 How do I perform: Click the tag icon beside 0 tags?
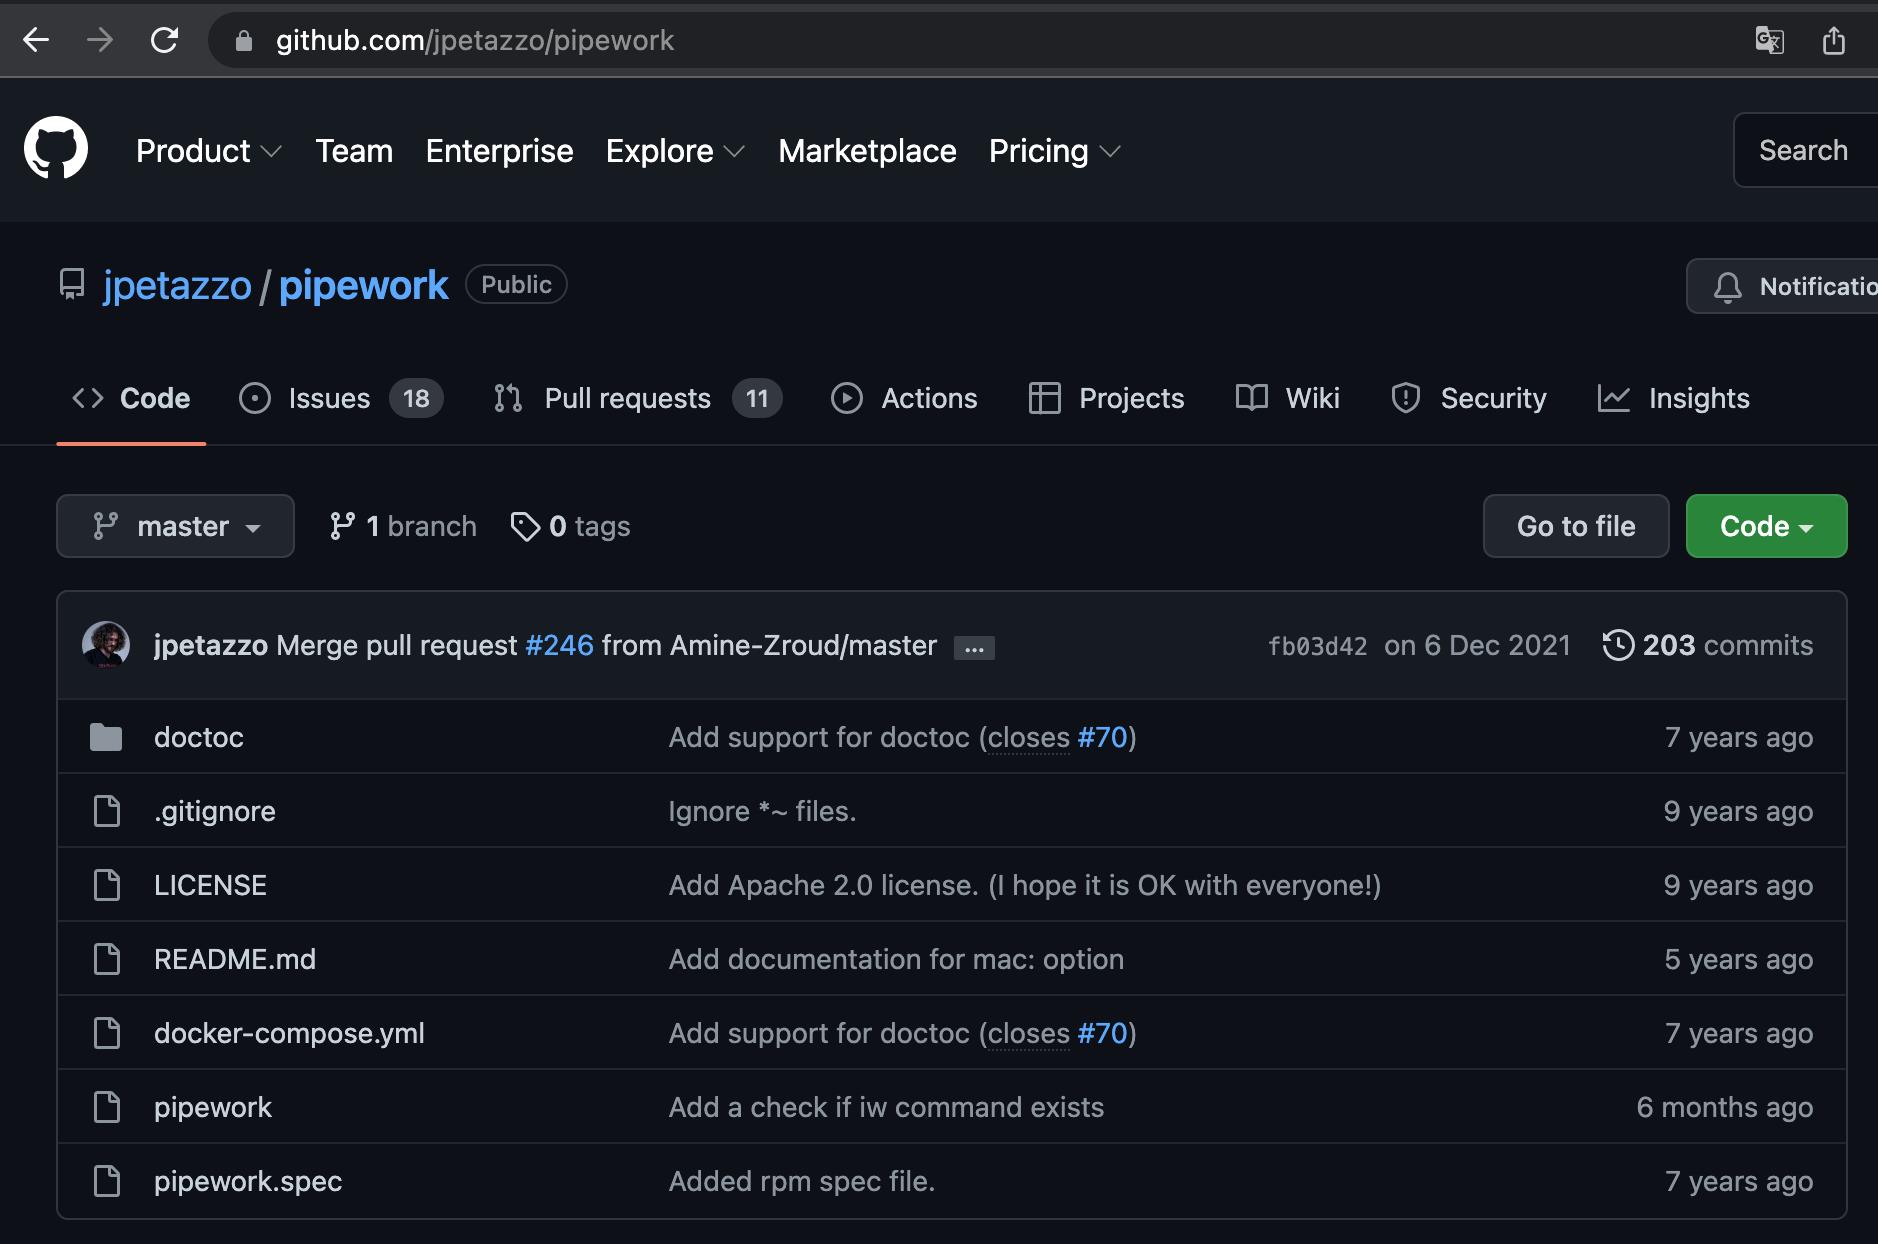(525, 526)
